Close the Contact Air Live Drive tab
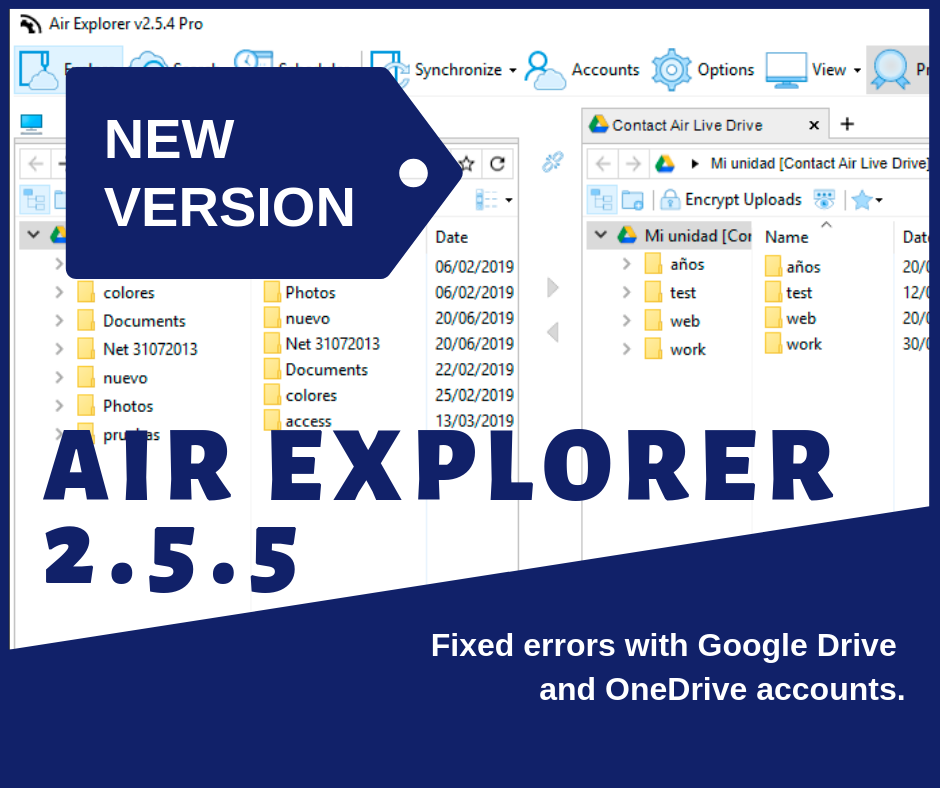The width and height of the screenshot is (940, 788). pos(814,125)
